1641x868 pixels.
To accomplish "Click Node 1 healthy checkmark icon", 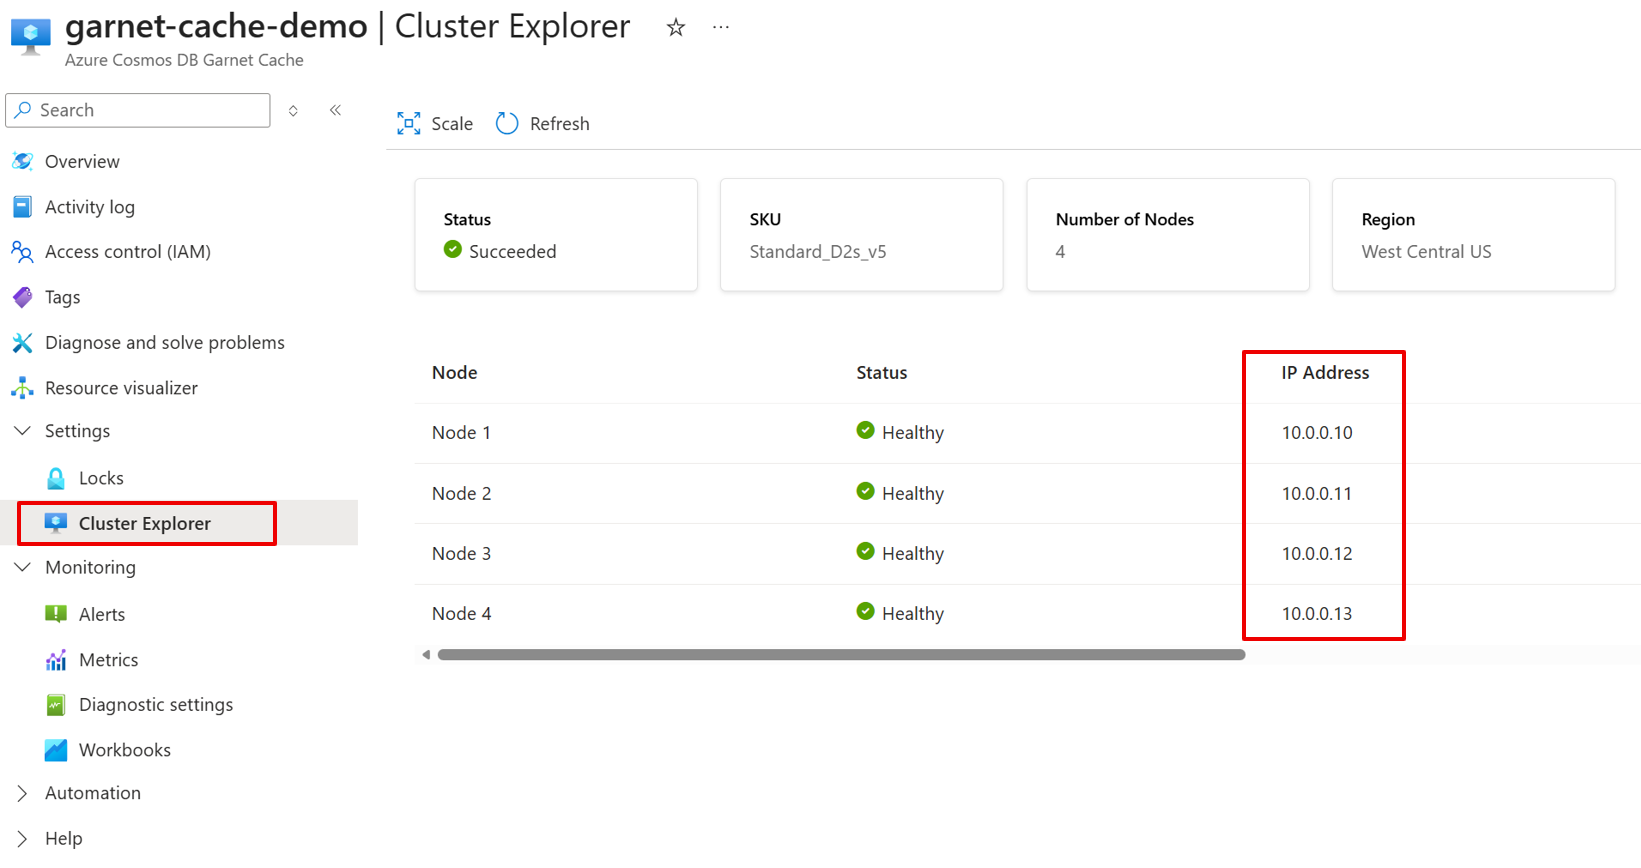I will [866, 431].
